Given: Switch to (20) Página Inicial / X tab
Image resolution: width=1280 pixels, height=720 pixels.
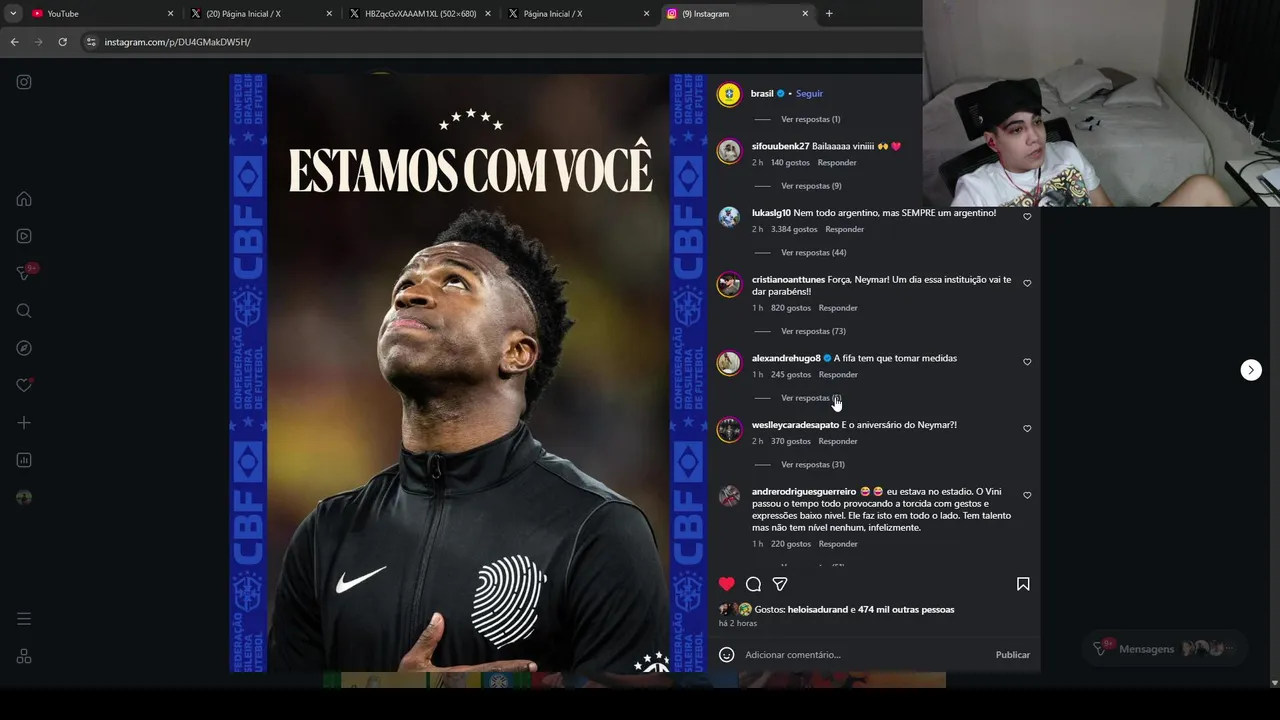Looking at the screenshot, I should (262, 13).
